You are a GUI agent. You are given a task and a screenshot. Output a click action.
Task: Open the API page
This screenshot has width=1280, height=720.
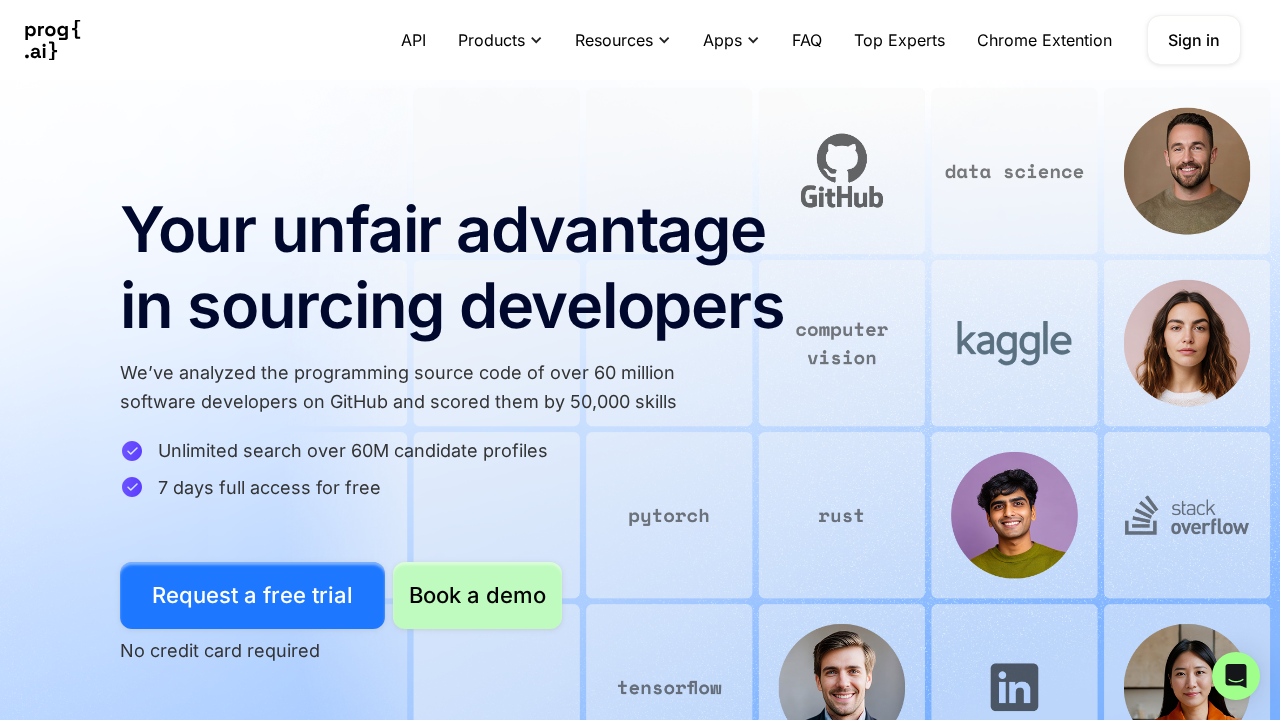pos(413,40)
